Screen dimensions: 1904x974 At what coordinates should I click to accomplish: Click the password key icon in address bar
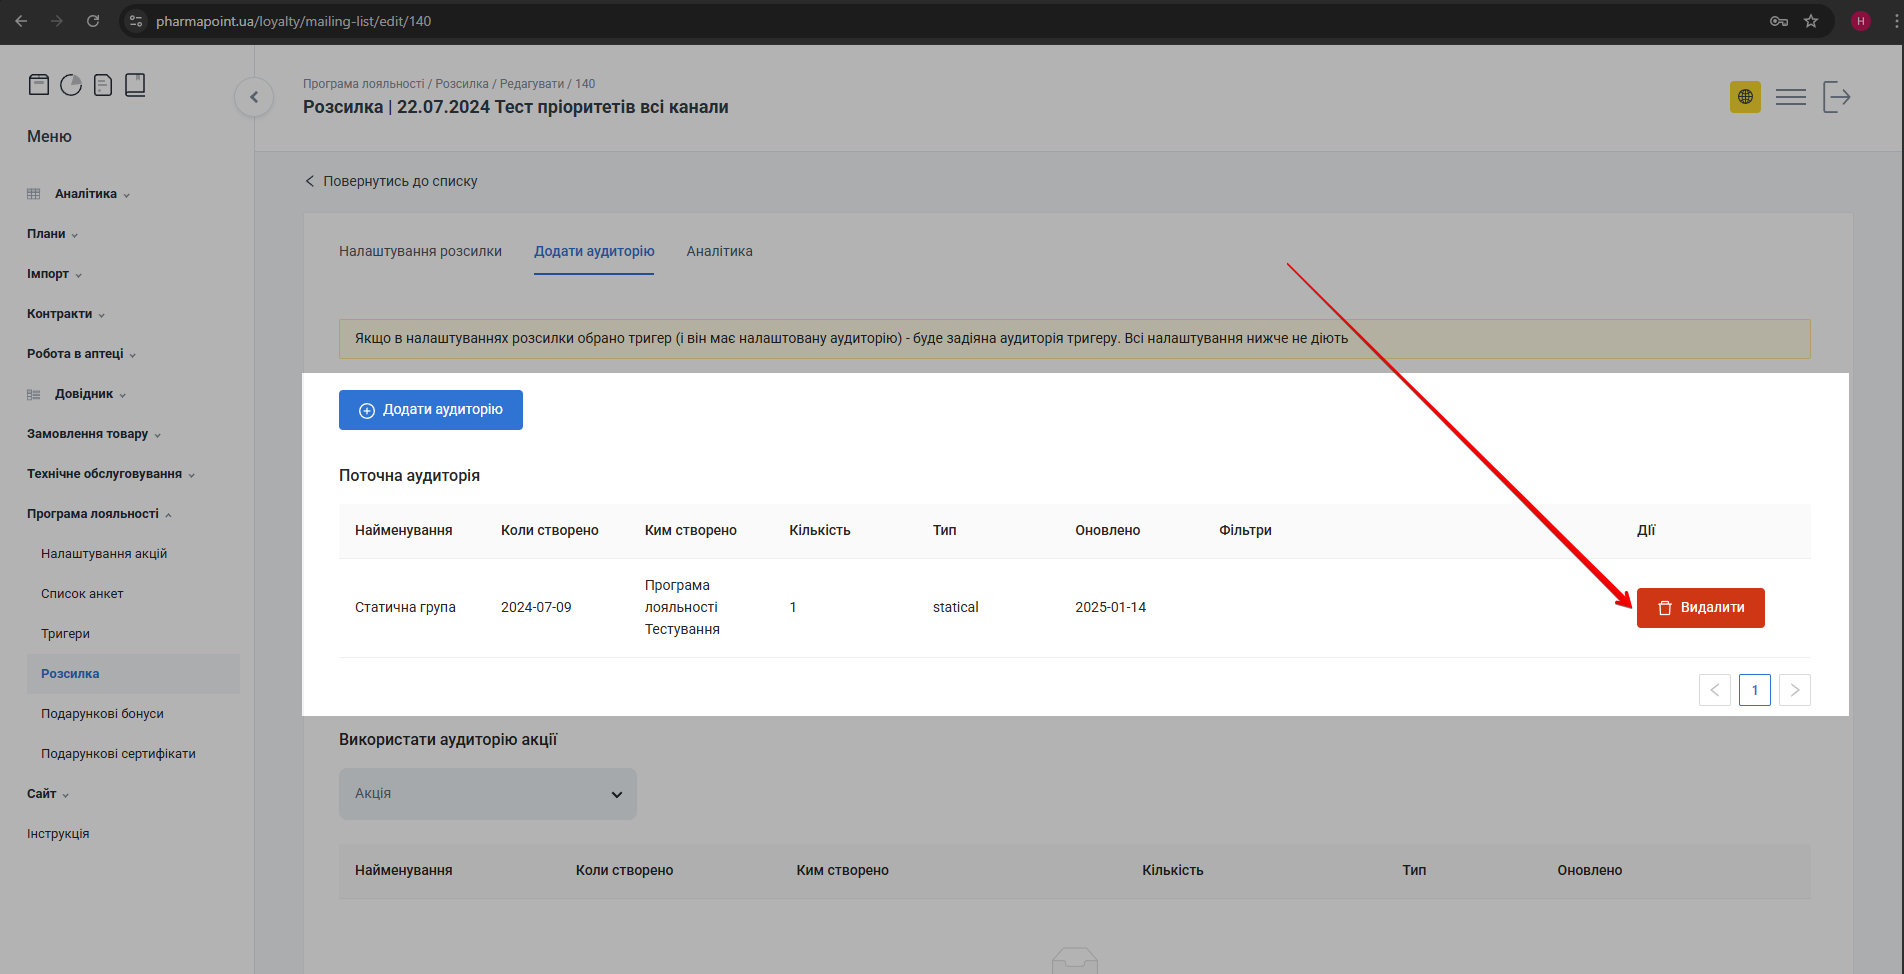[1779, 21]
